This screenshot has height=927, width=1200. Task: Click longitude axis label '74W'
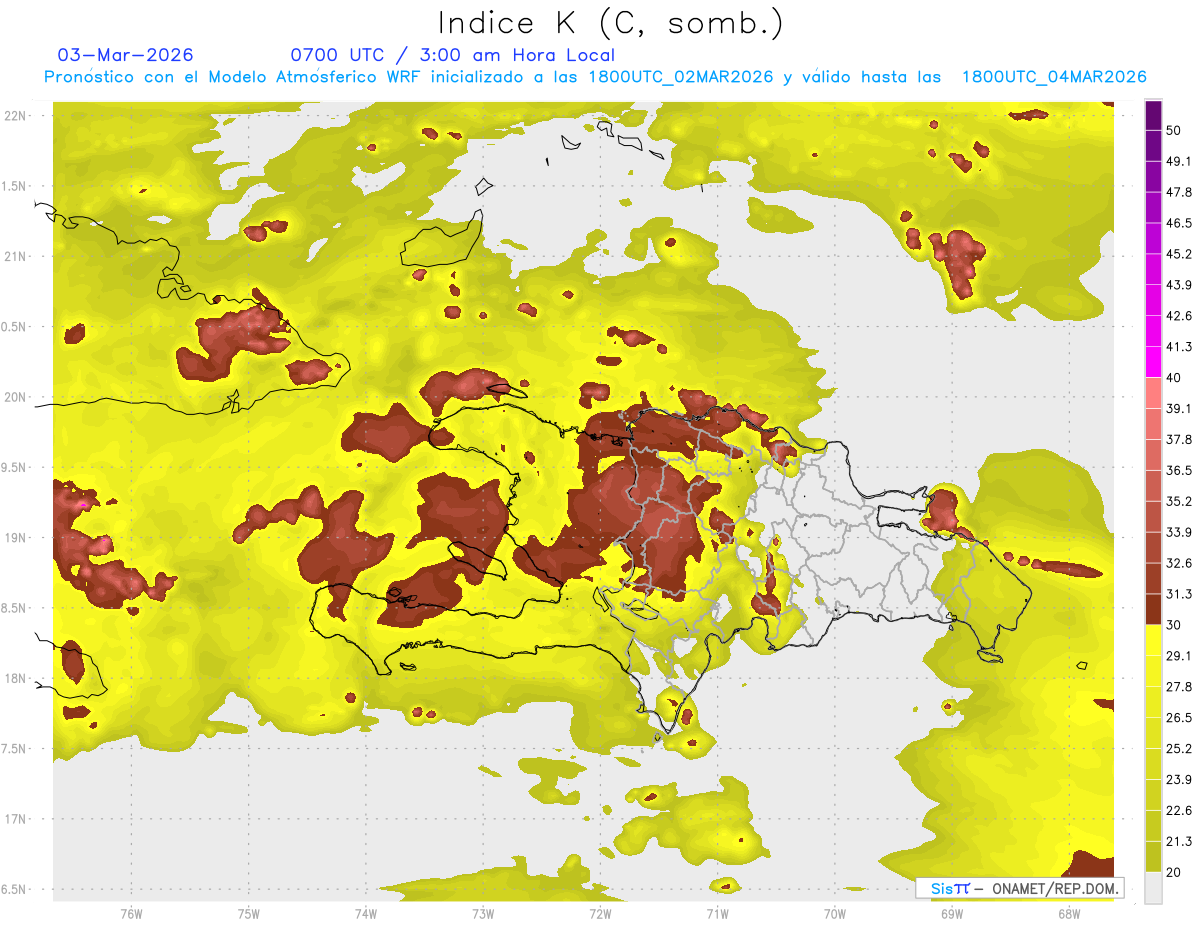(x=365, y=913)
